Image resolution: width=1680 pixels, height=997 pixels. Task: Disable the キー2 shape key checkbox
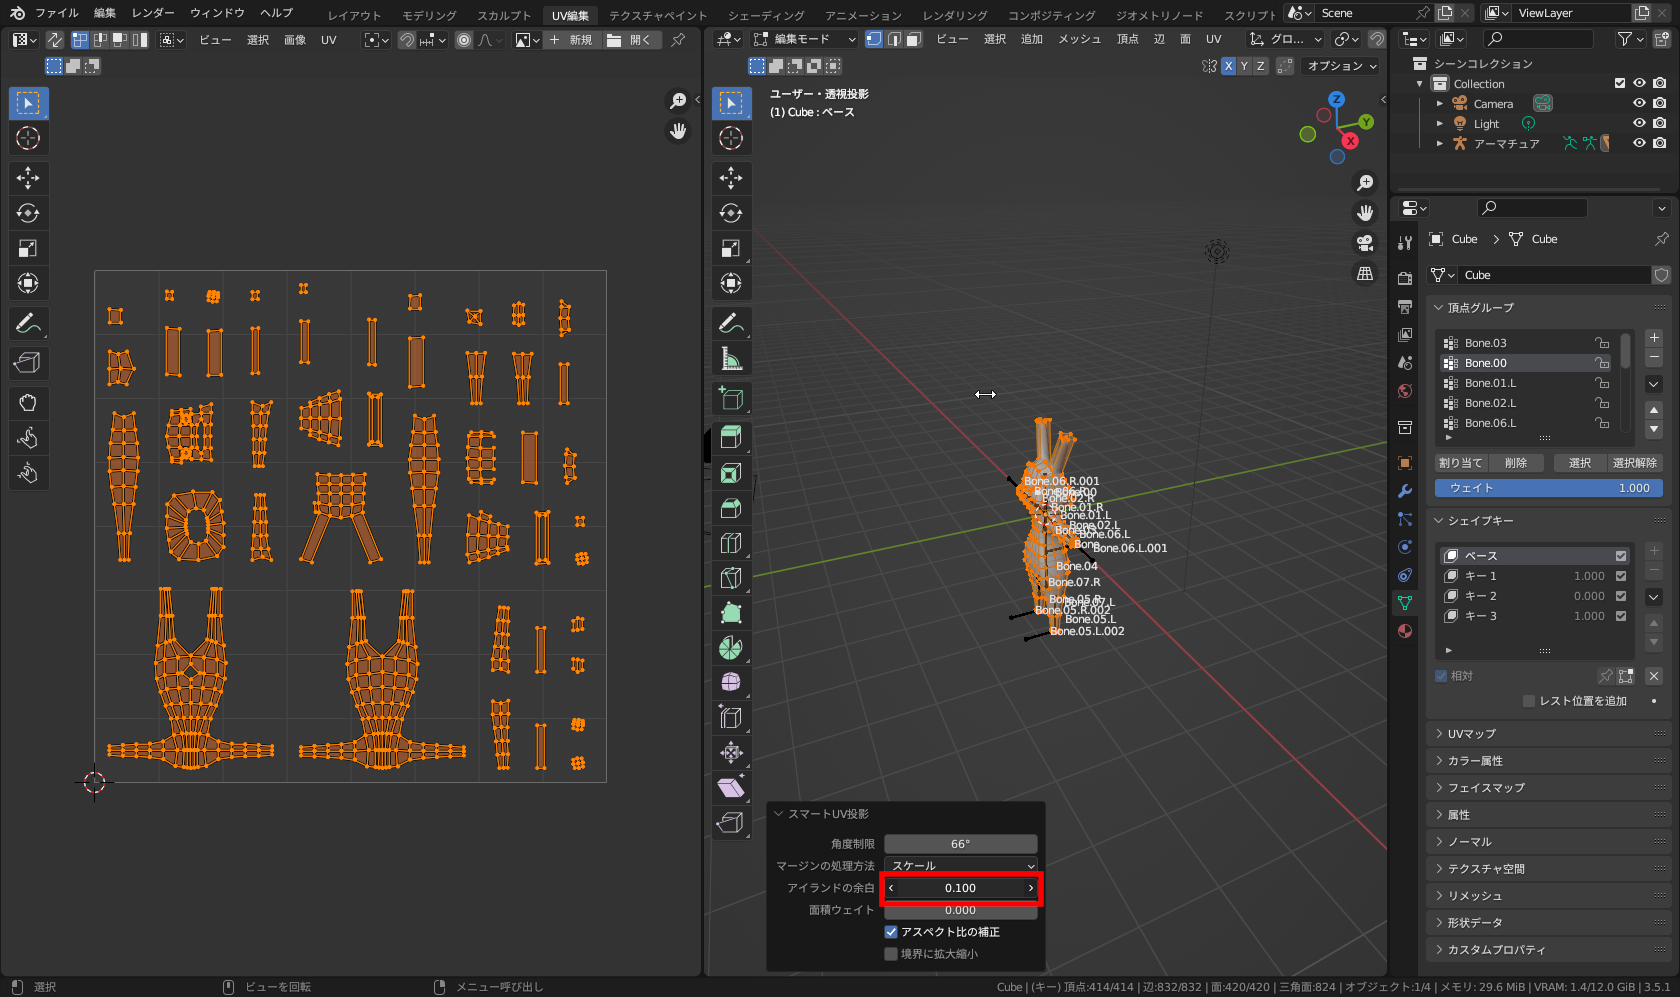1619,595
